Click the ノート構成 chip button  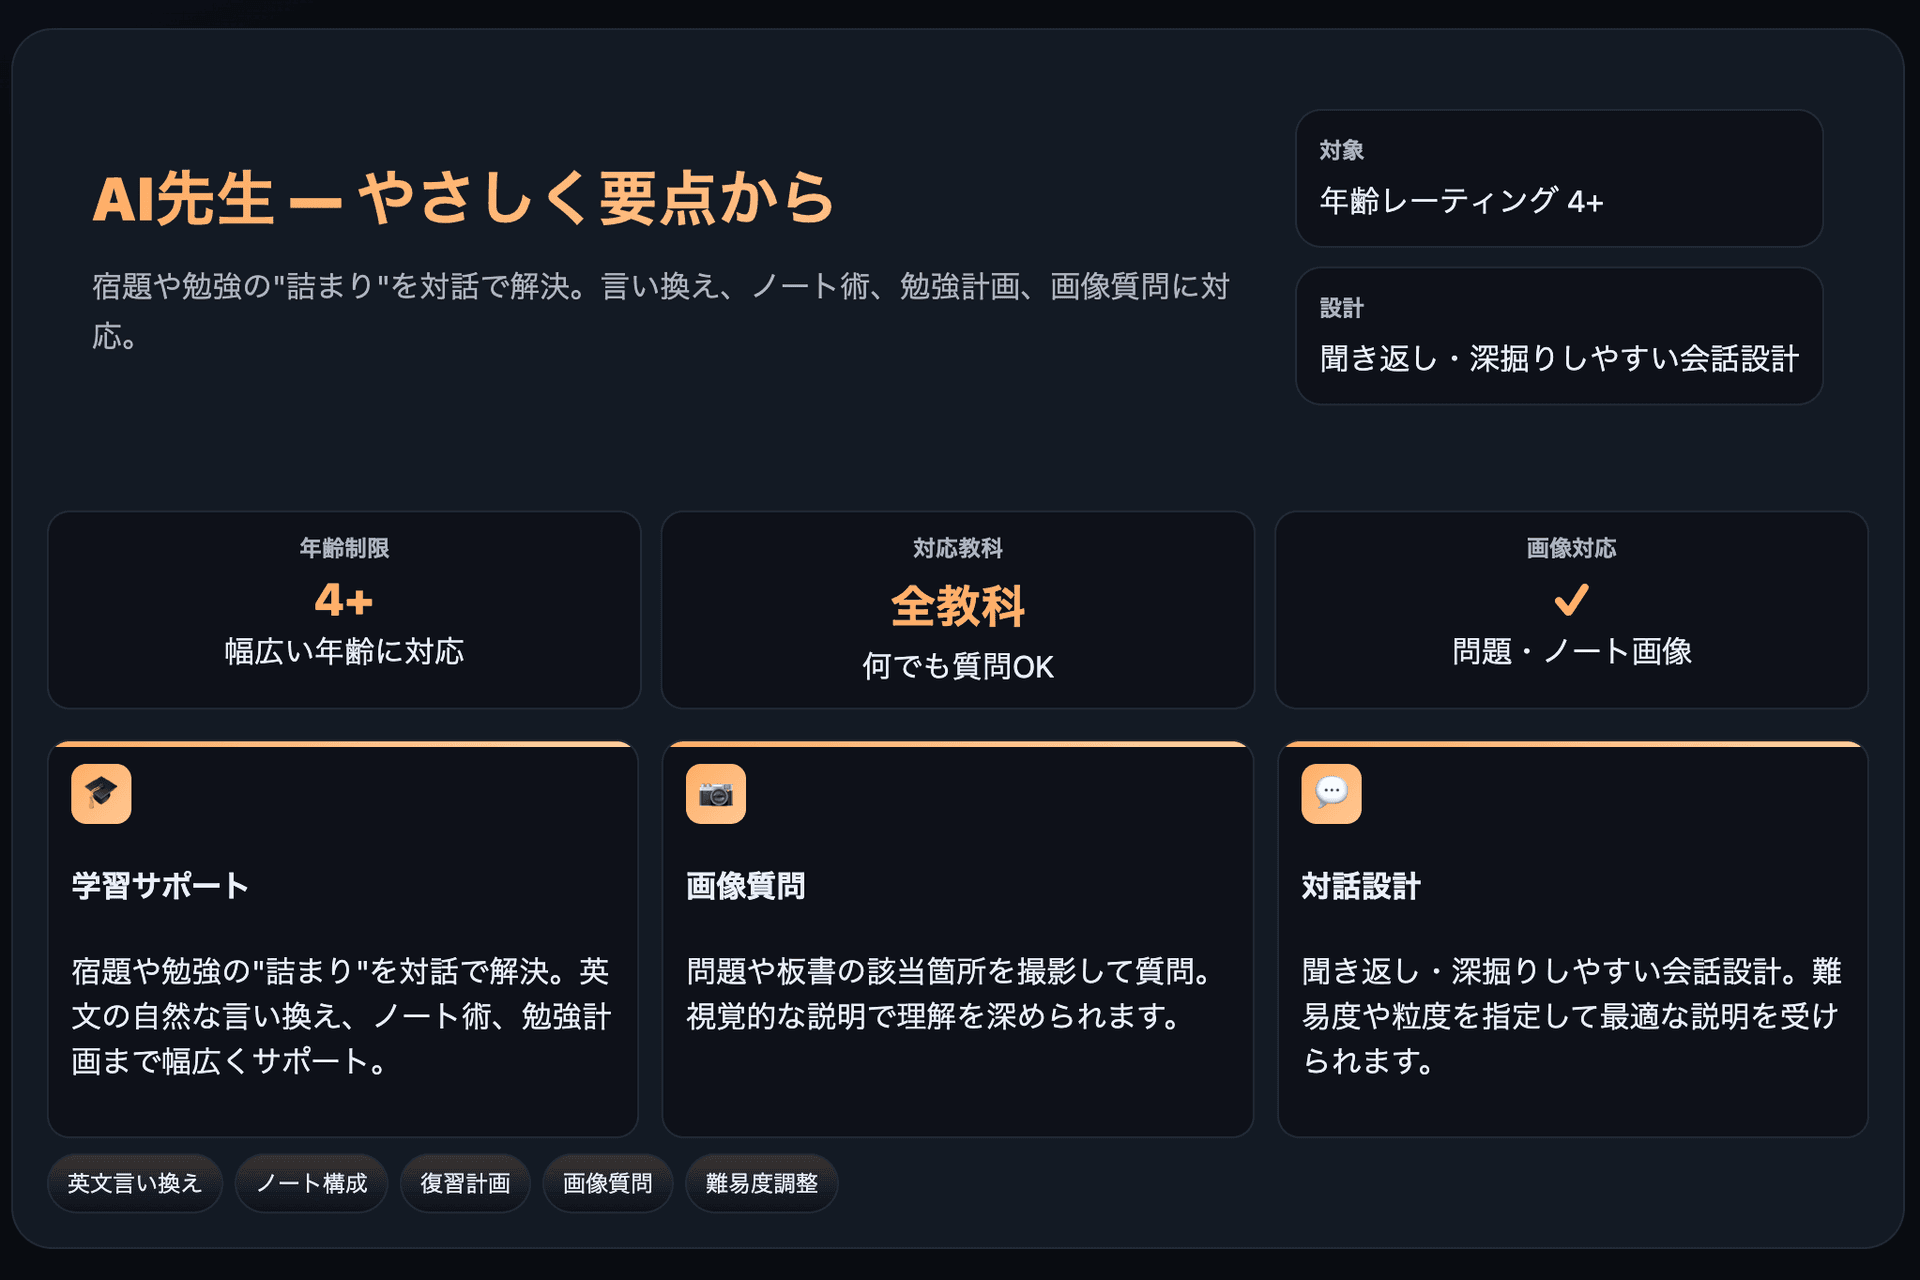311,1182
